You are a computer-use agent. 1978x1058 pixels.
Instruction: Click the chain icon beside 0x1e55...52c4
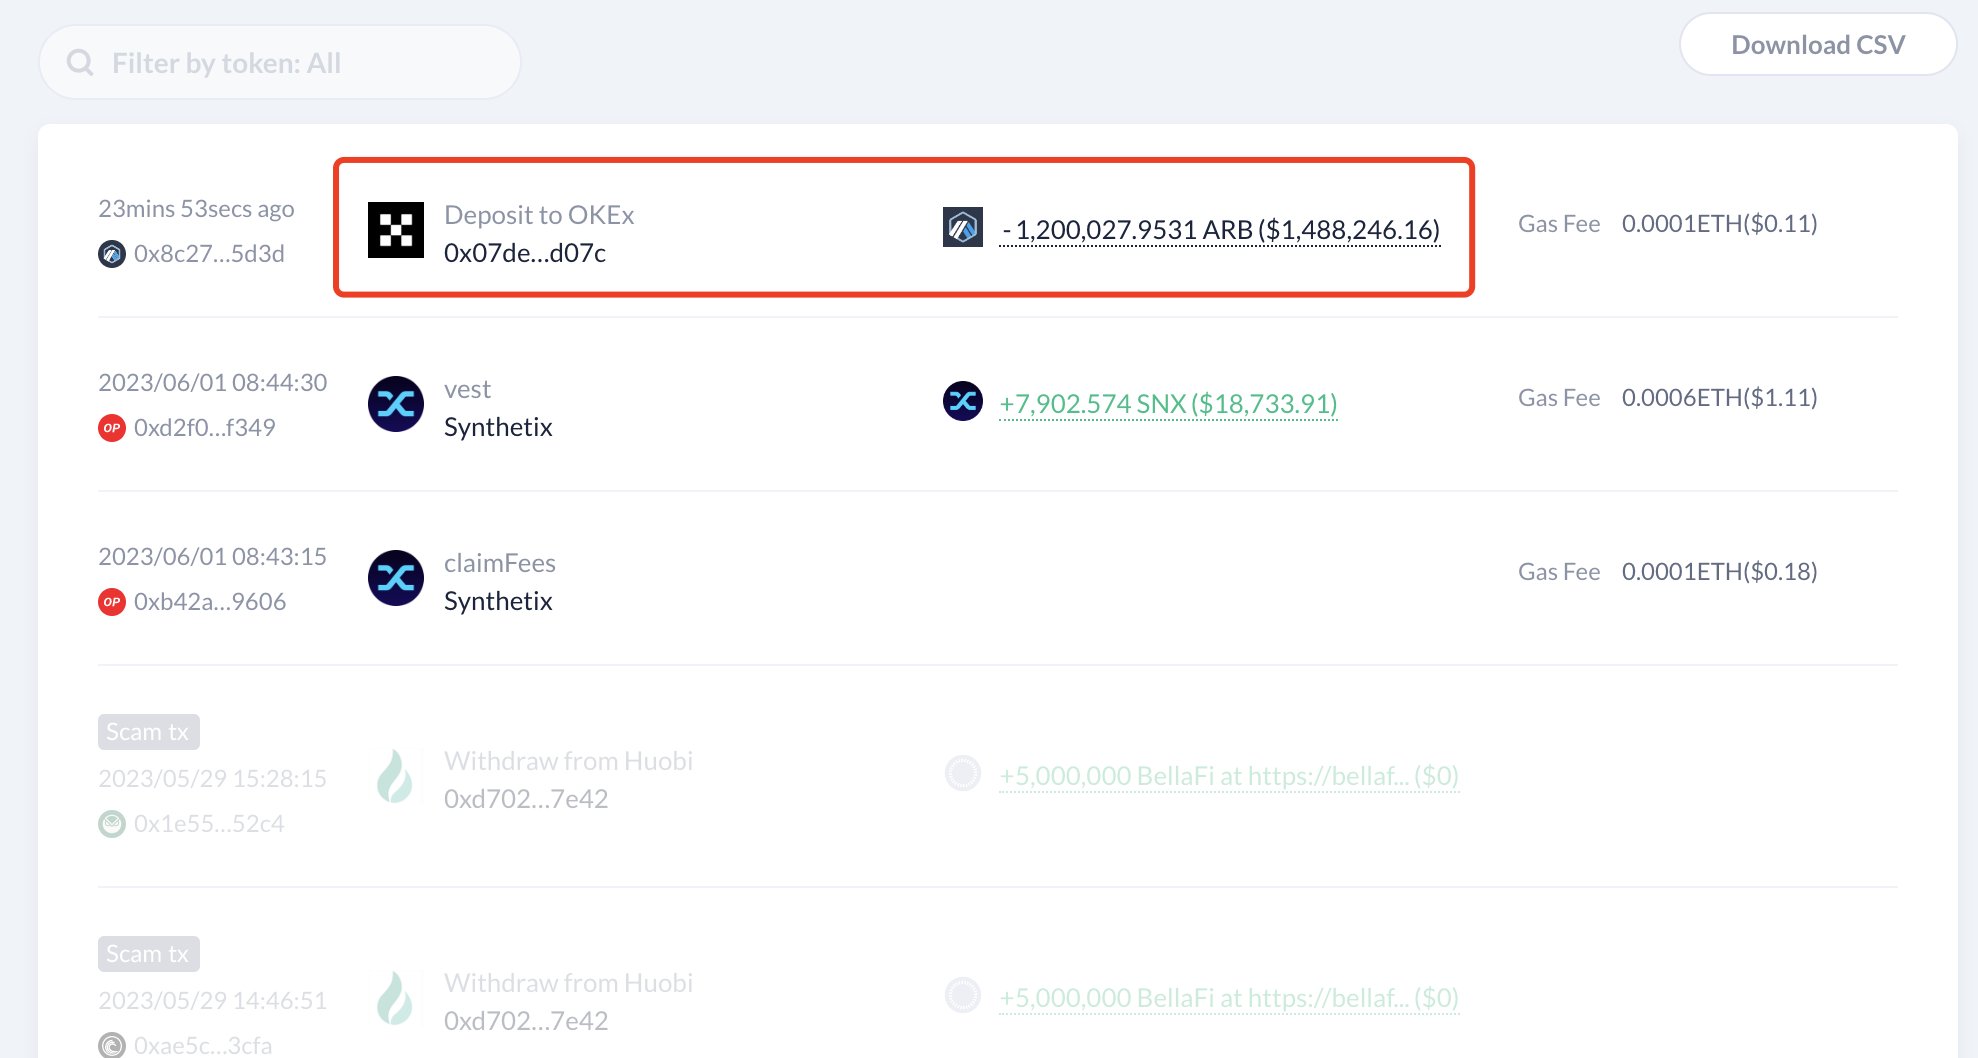(x=112, y=824)
